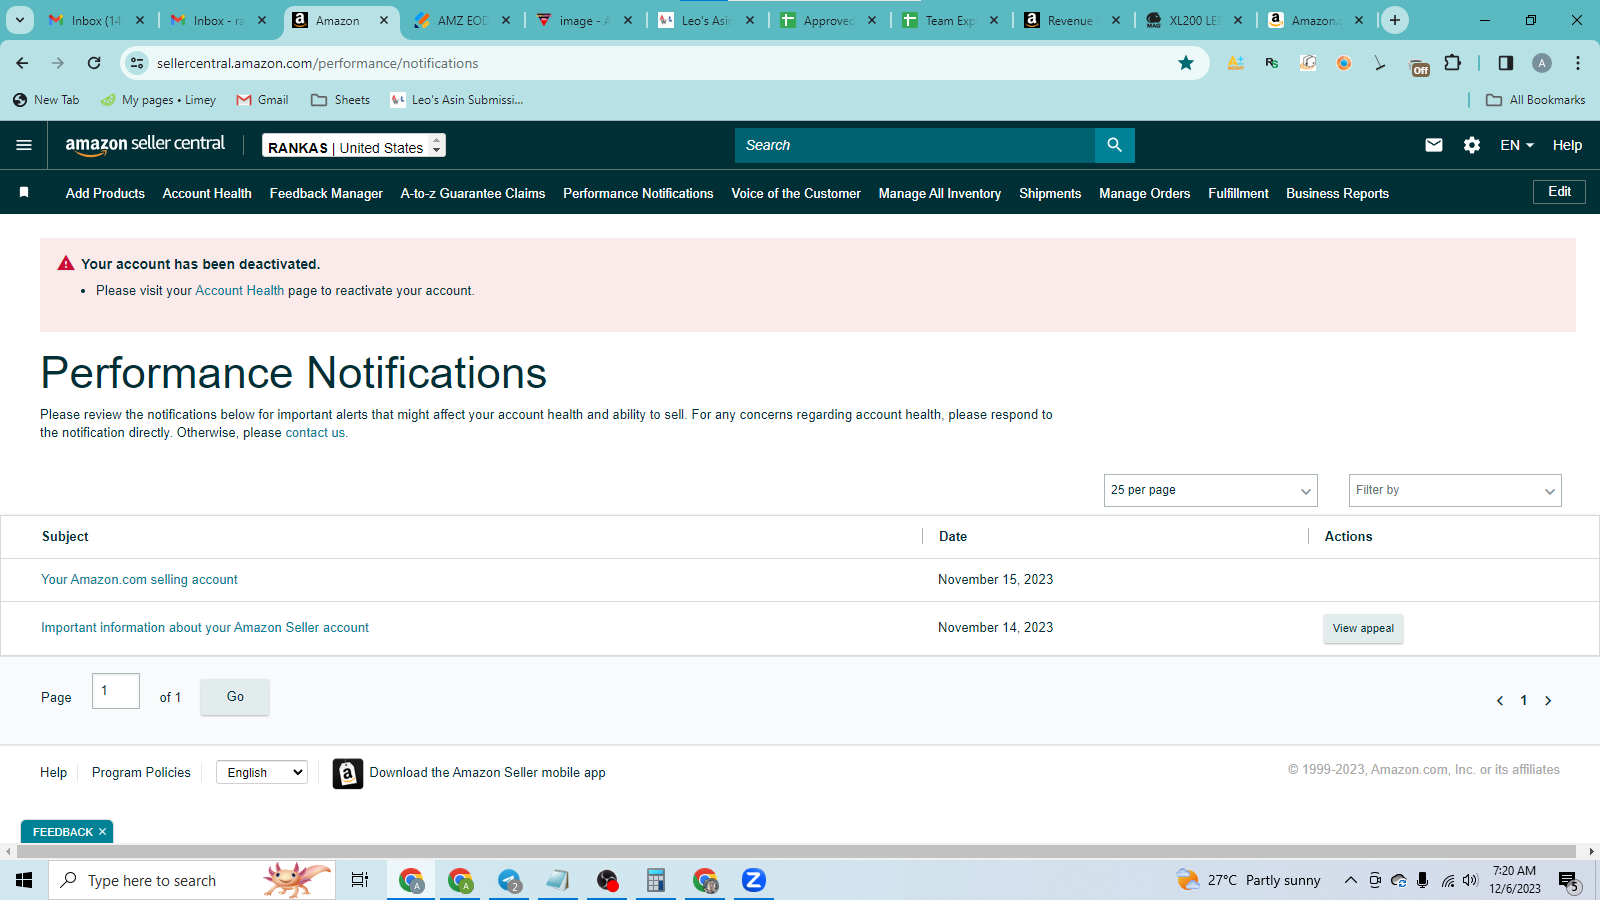Open 'Important information about your Amazon Seller account'
Screen dimensions: 1600x900
click(205, 628)
